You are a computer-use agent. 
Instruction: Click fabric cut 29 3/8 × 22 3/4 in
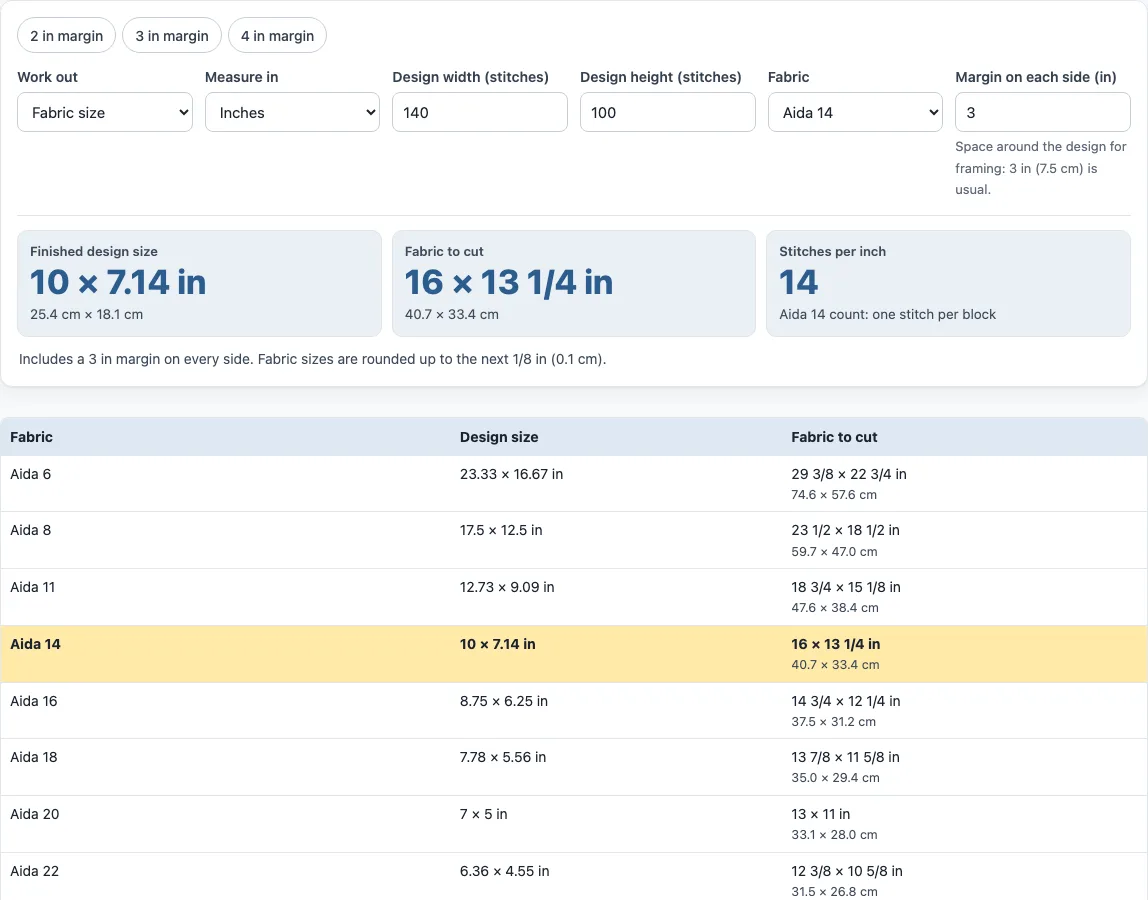(849, 474)
